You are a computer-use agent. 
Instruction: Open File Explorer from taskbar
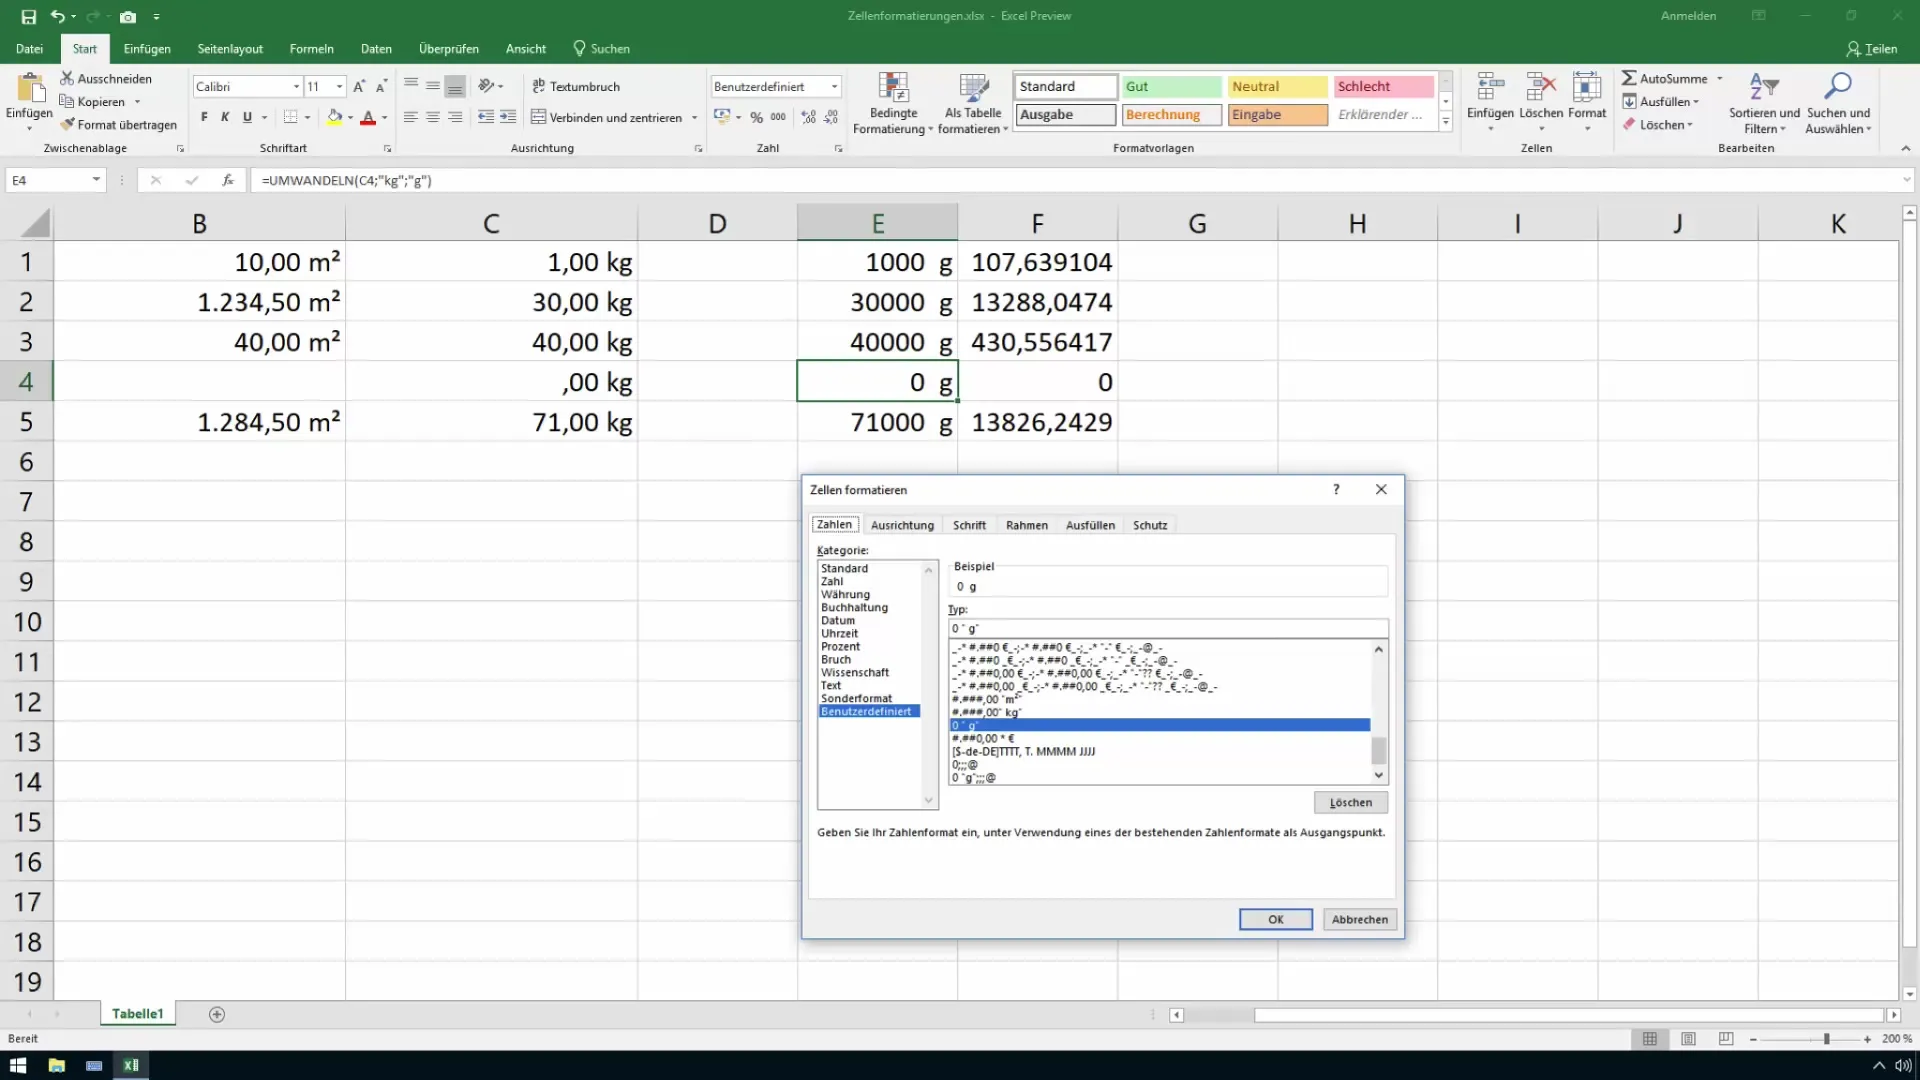tap(56, 1065)
